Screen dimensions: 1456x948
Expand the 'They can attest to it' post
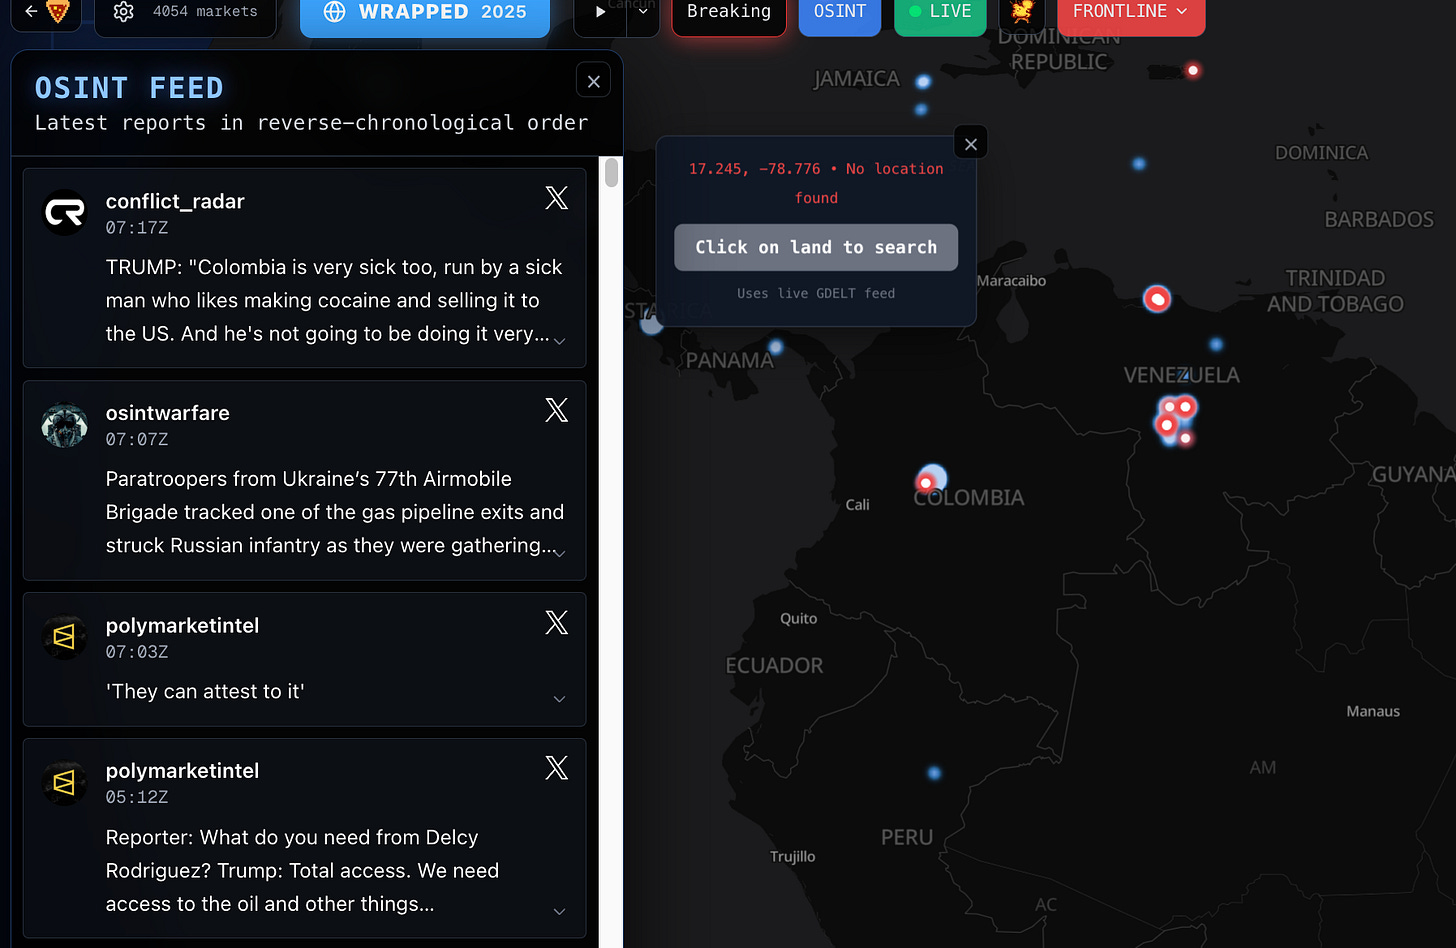[x=560, y=699]
